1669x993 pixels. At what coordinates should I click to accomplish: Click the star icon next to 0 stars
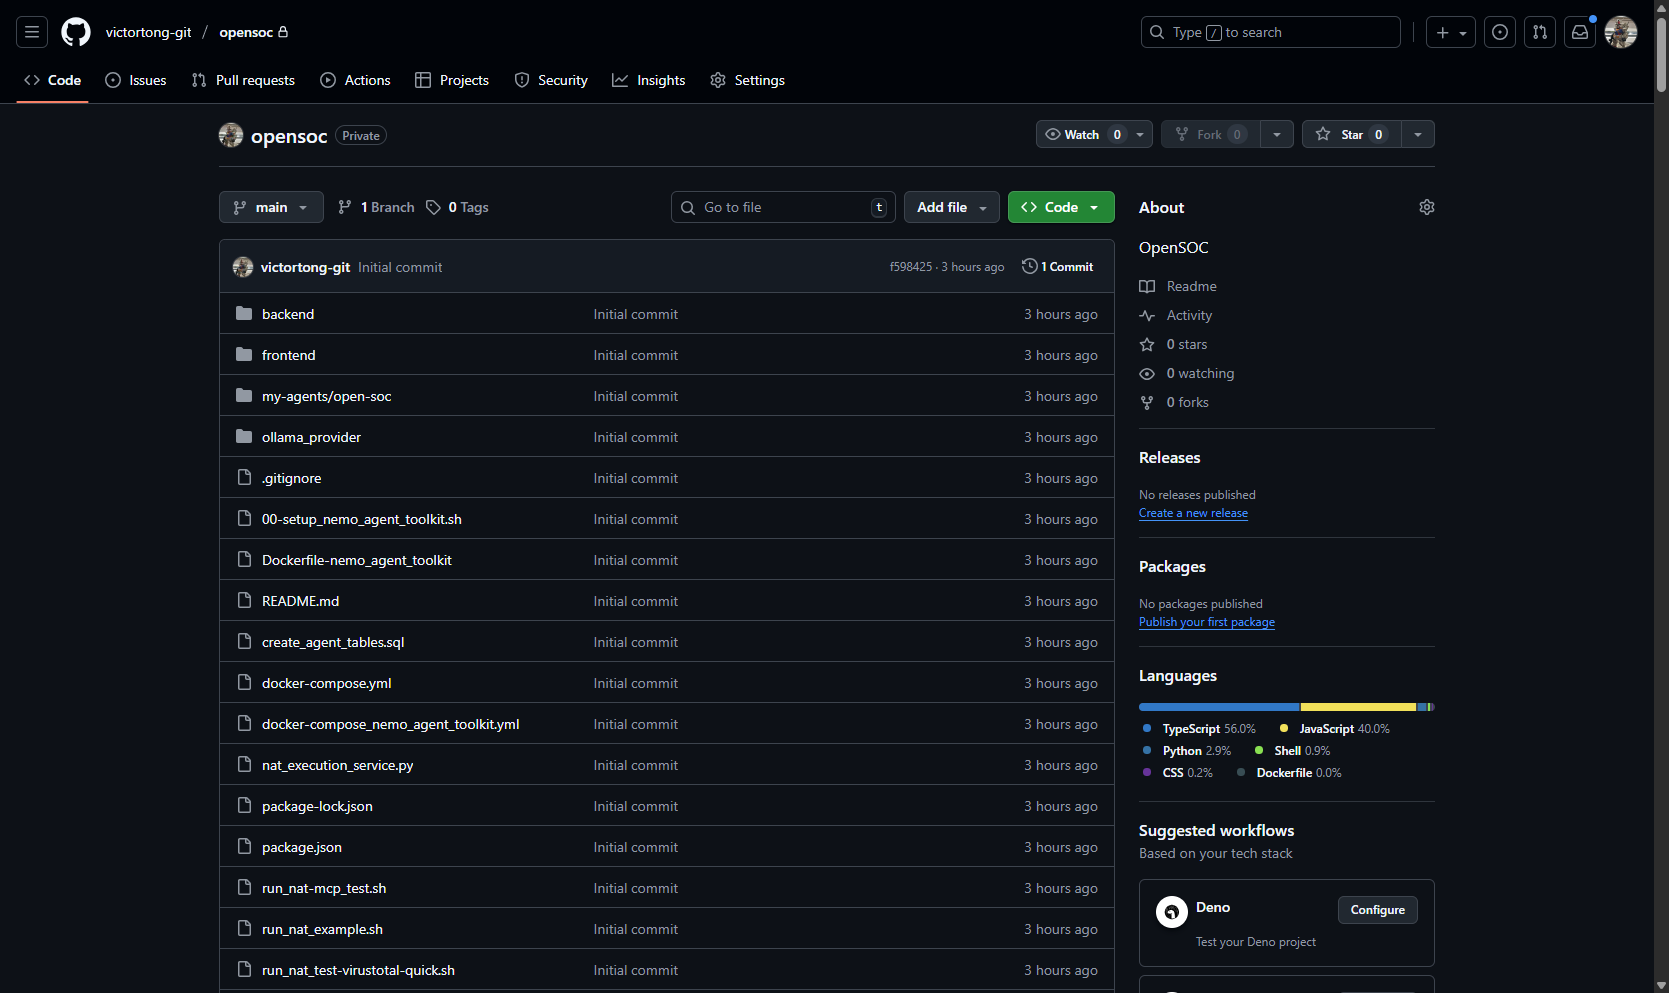tap(1147, 344)
